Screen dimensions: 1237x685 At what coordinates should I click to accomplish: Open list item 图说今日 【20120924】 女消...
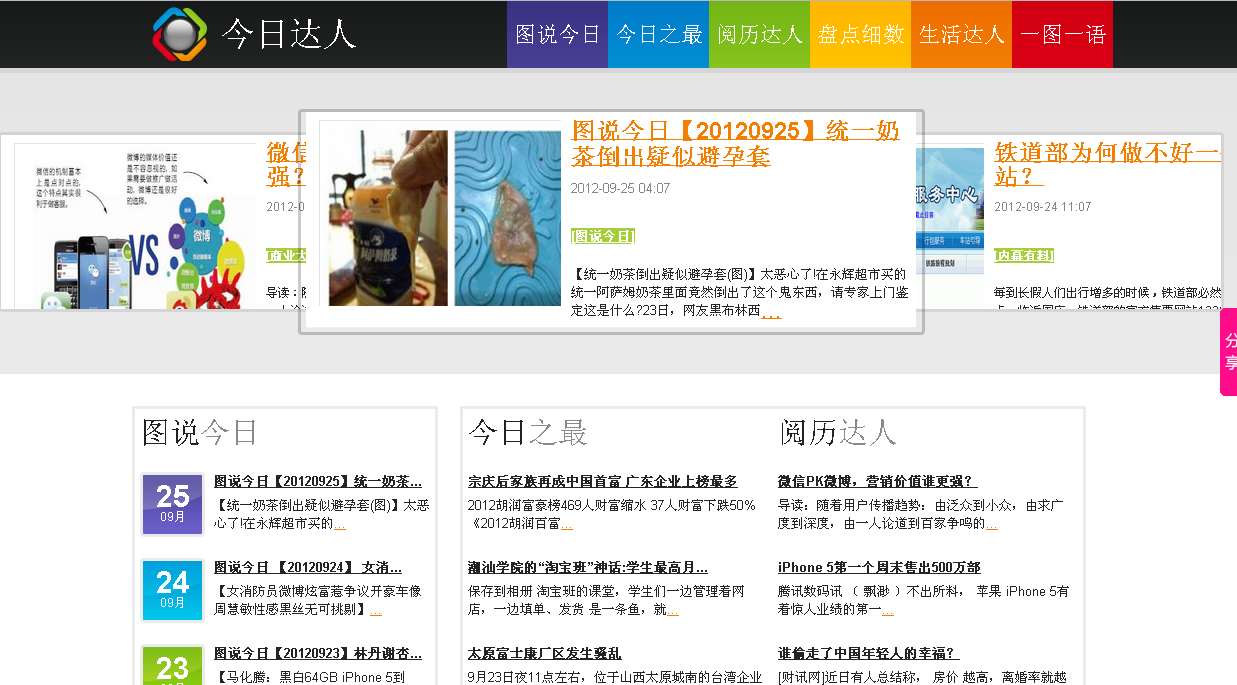308,567
